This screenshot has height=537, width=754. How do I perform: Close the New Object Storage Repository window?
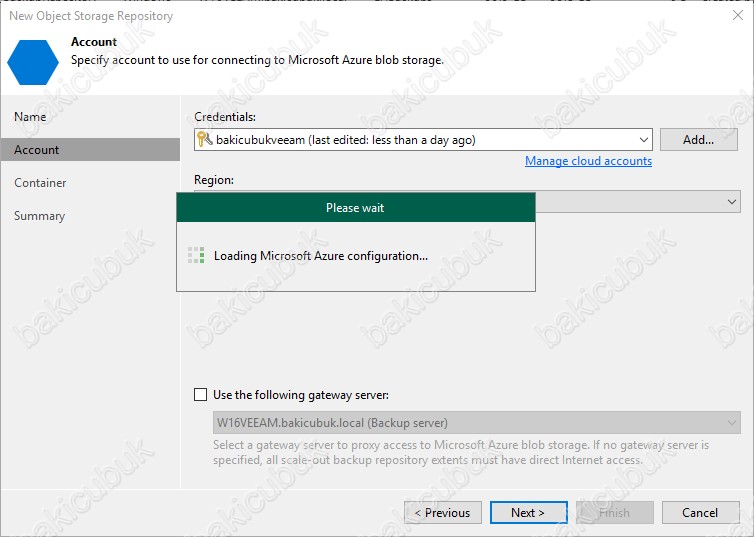click(x=738, y=15)
